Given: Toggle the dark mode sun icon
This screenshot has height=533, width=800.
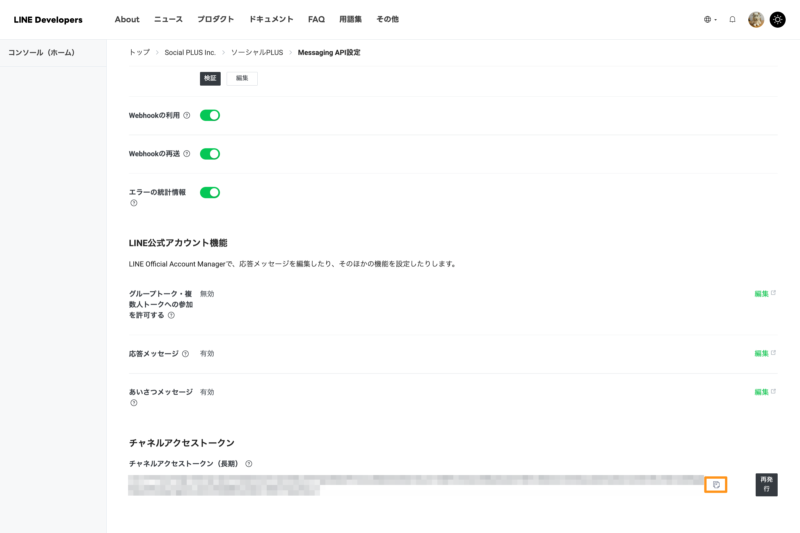Looking at the screenshot, I should point(778,19).
